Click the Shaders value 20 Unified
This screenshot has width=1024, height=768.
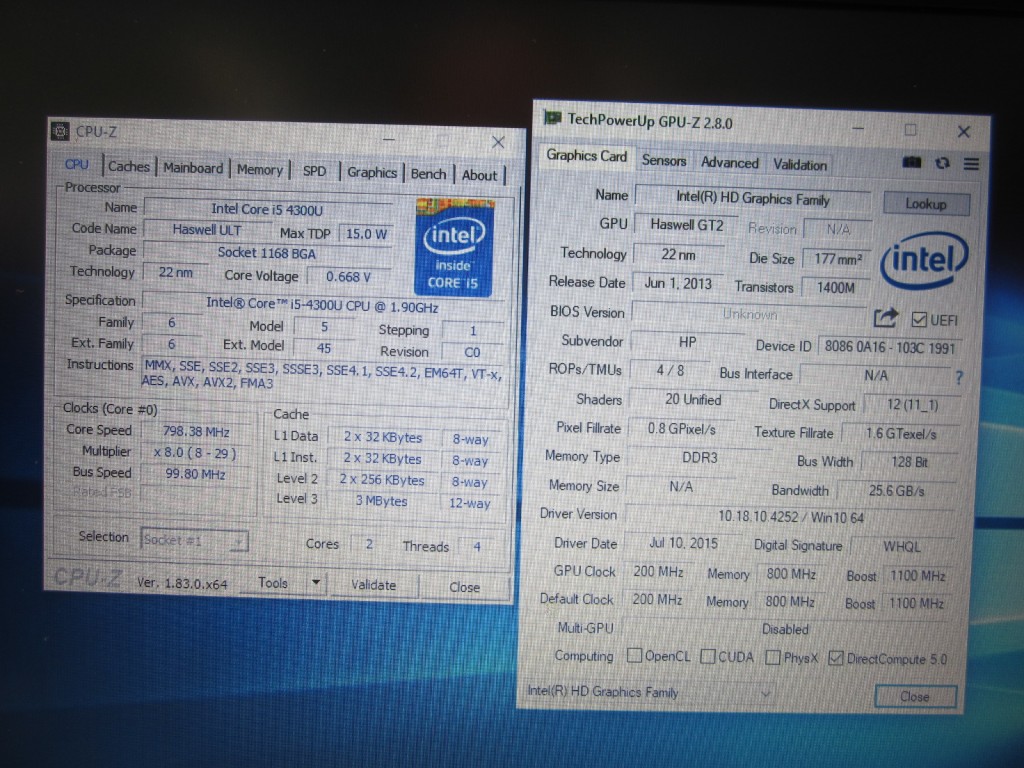click(692, 399)
